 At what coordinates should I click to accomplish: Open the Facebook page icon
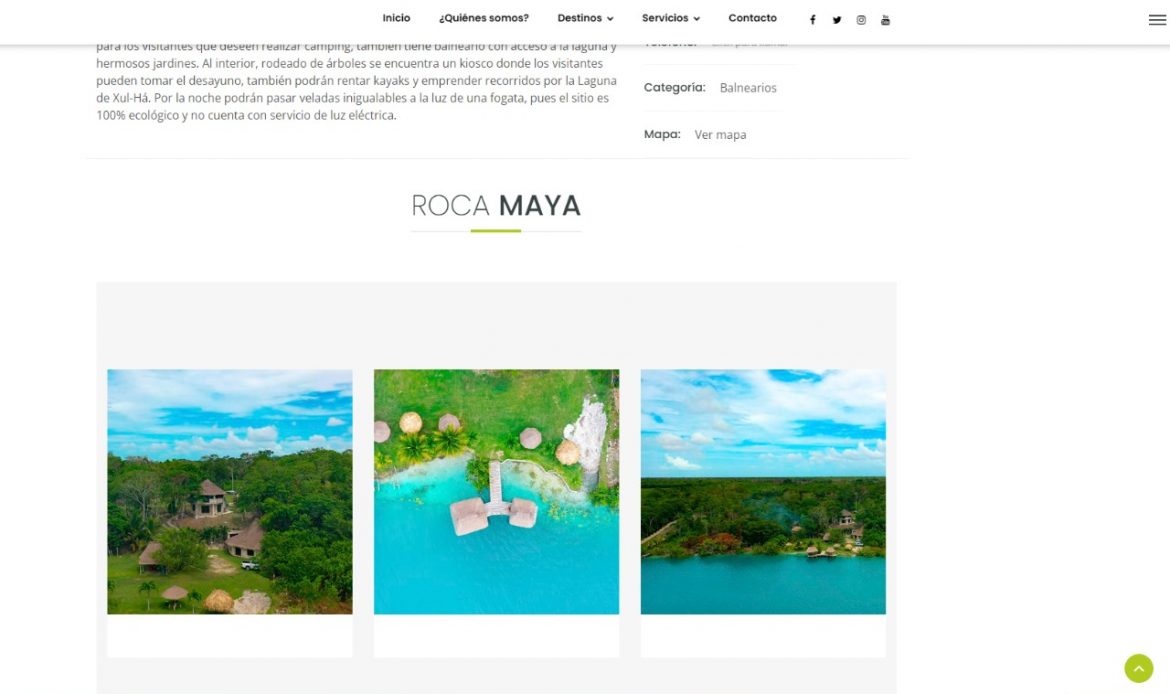click(x=813, y=20)
